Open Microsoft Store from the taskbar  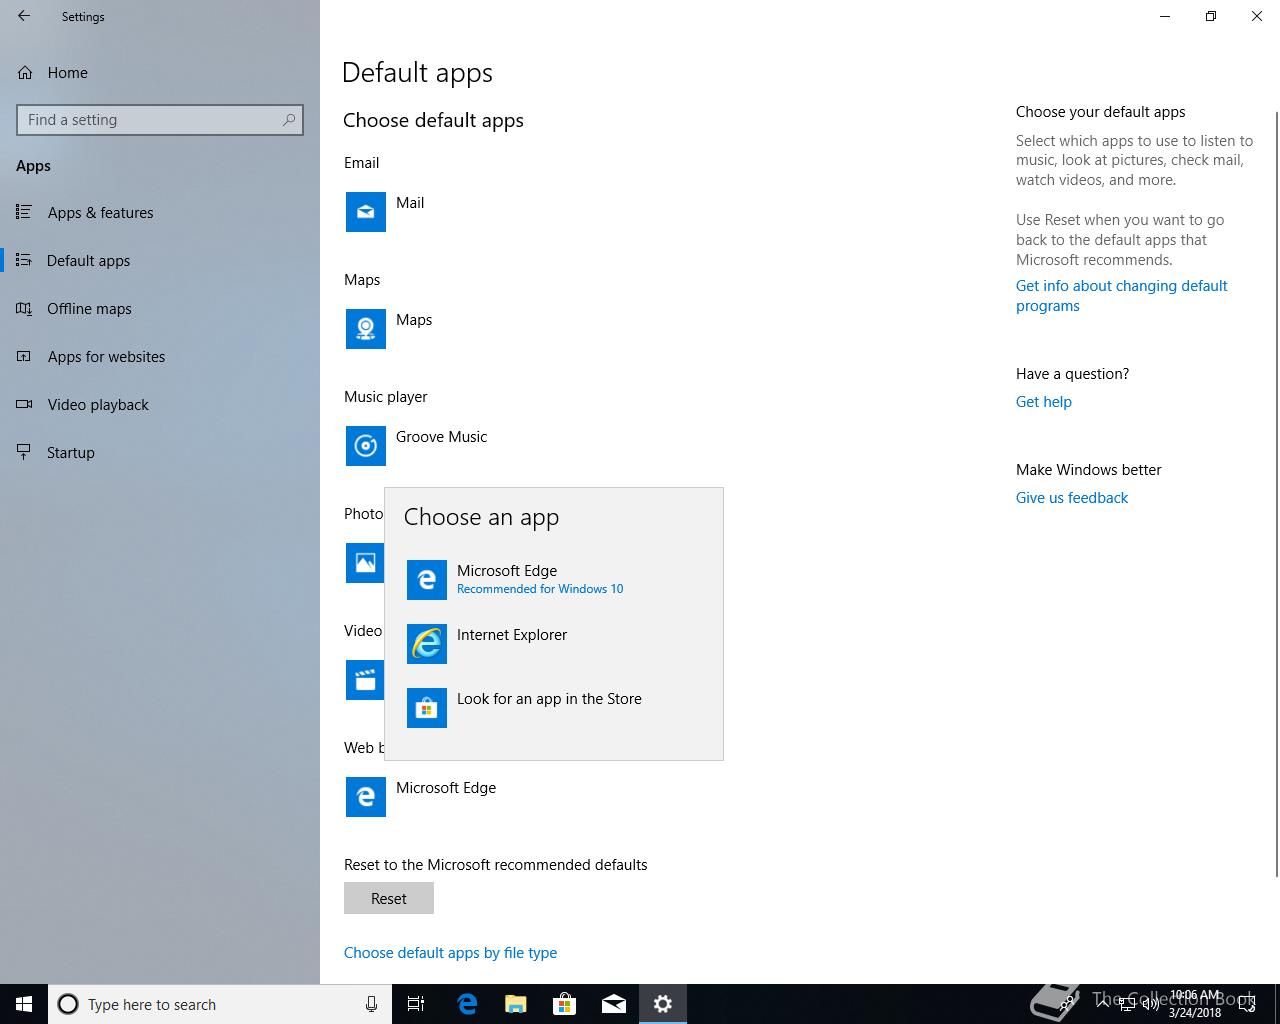(565, 1004)
